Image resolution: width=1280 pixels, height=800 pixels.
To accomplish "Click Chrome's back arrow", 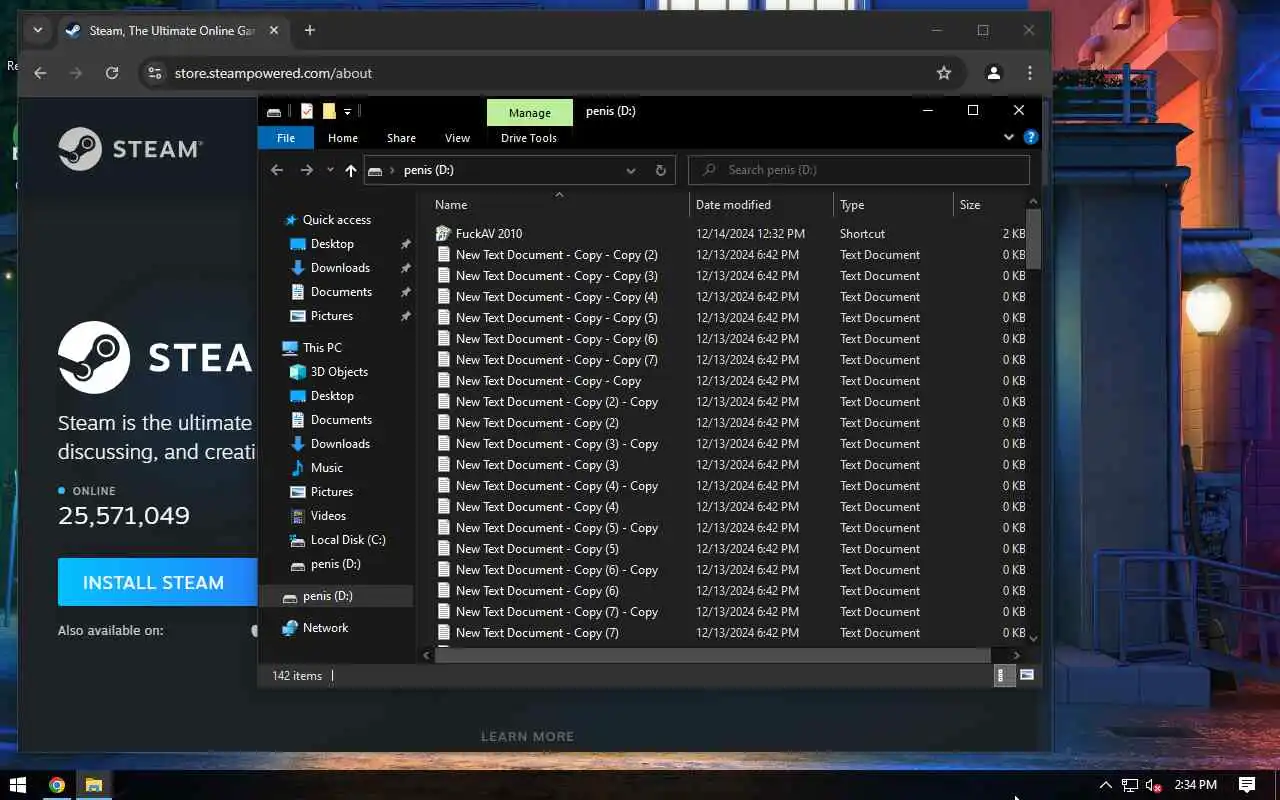I will pos(40,73).
